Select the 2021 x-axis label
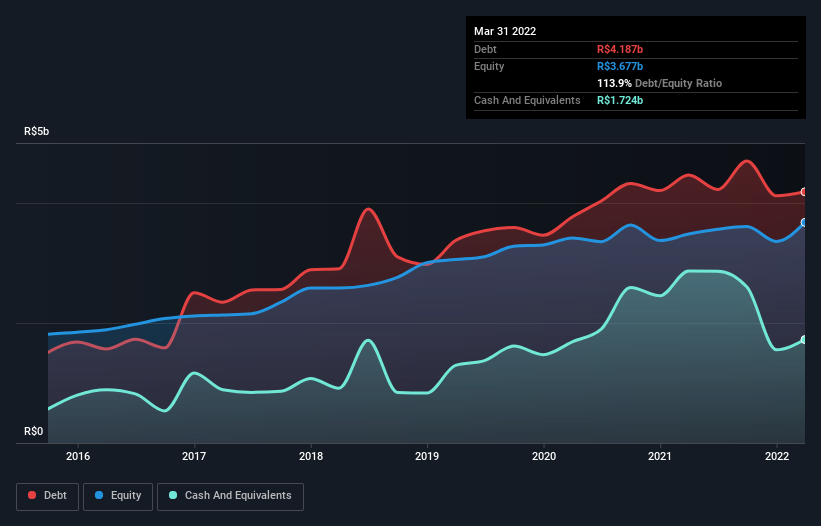821x526 pixels. (x=660, y=456)
